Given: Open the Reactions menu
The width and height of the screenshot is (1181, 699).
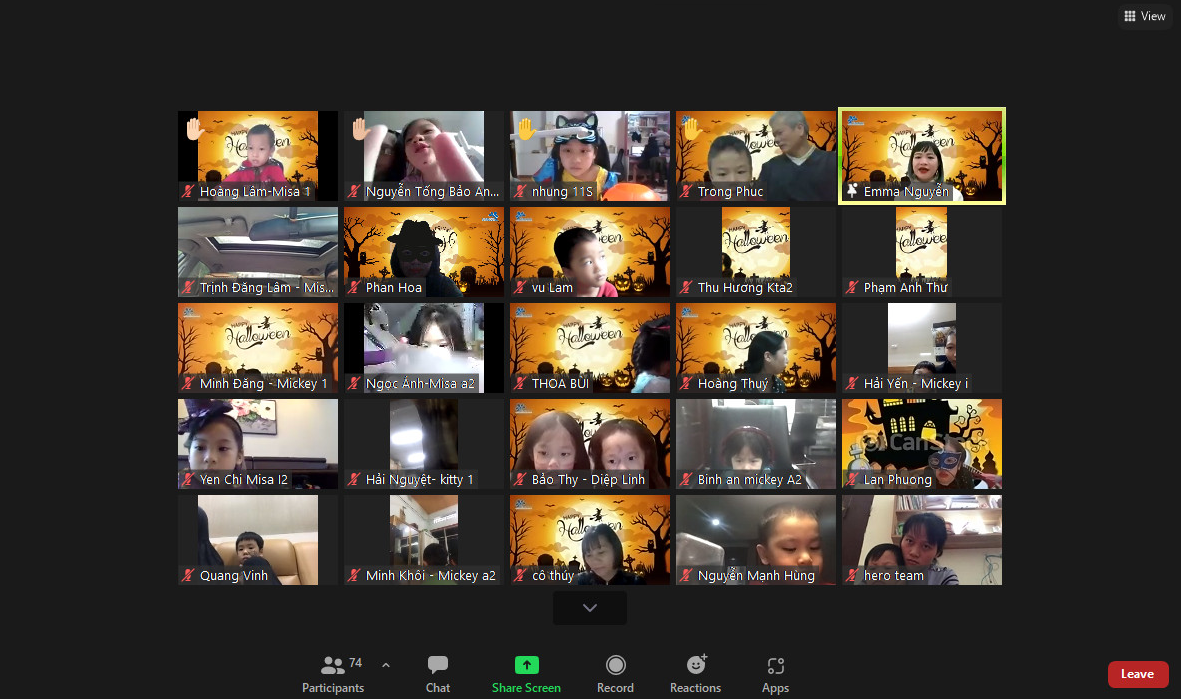Looking at the screenshot, I should click(696, 673).
